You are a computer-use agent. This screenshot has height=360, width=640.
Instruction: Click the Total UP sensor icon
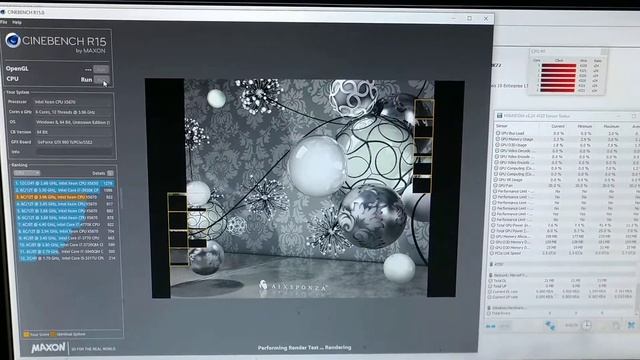pyautogui.click(x=490, y=286)
